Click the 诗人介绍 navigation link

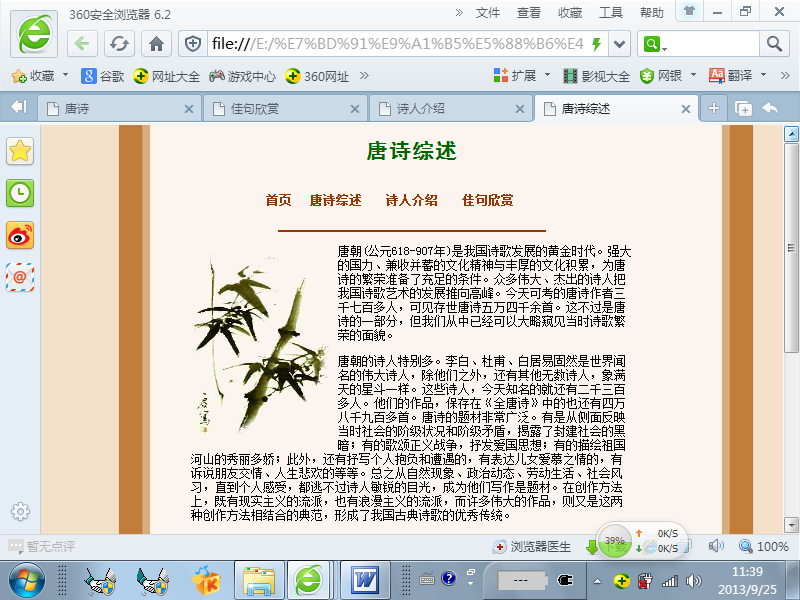tap(411, 200)
